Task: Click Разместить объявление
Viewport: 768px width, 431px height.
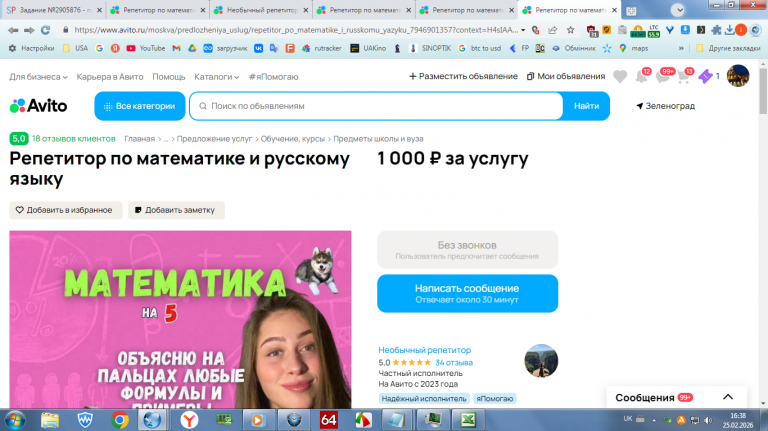Action: pos(463,76)
